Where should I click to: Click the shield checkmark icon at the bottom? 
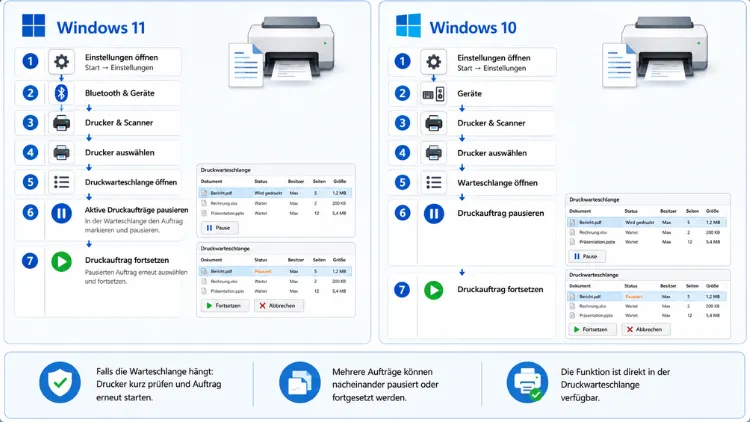pyautogui.click(x=60, y=382)
